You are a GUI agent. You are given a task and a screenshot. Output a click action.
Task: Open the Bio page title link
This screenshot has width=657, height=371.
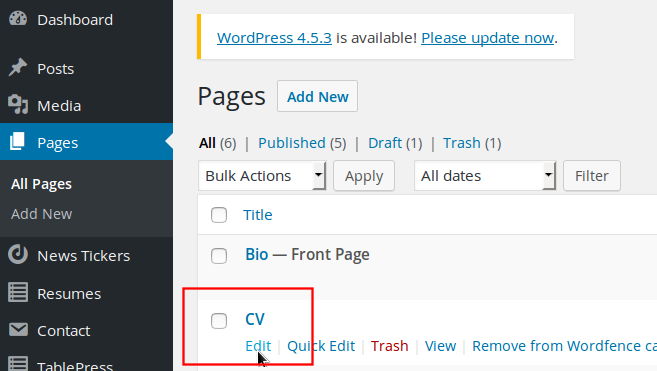pos(256,254)
